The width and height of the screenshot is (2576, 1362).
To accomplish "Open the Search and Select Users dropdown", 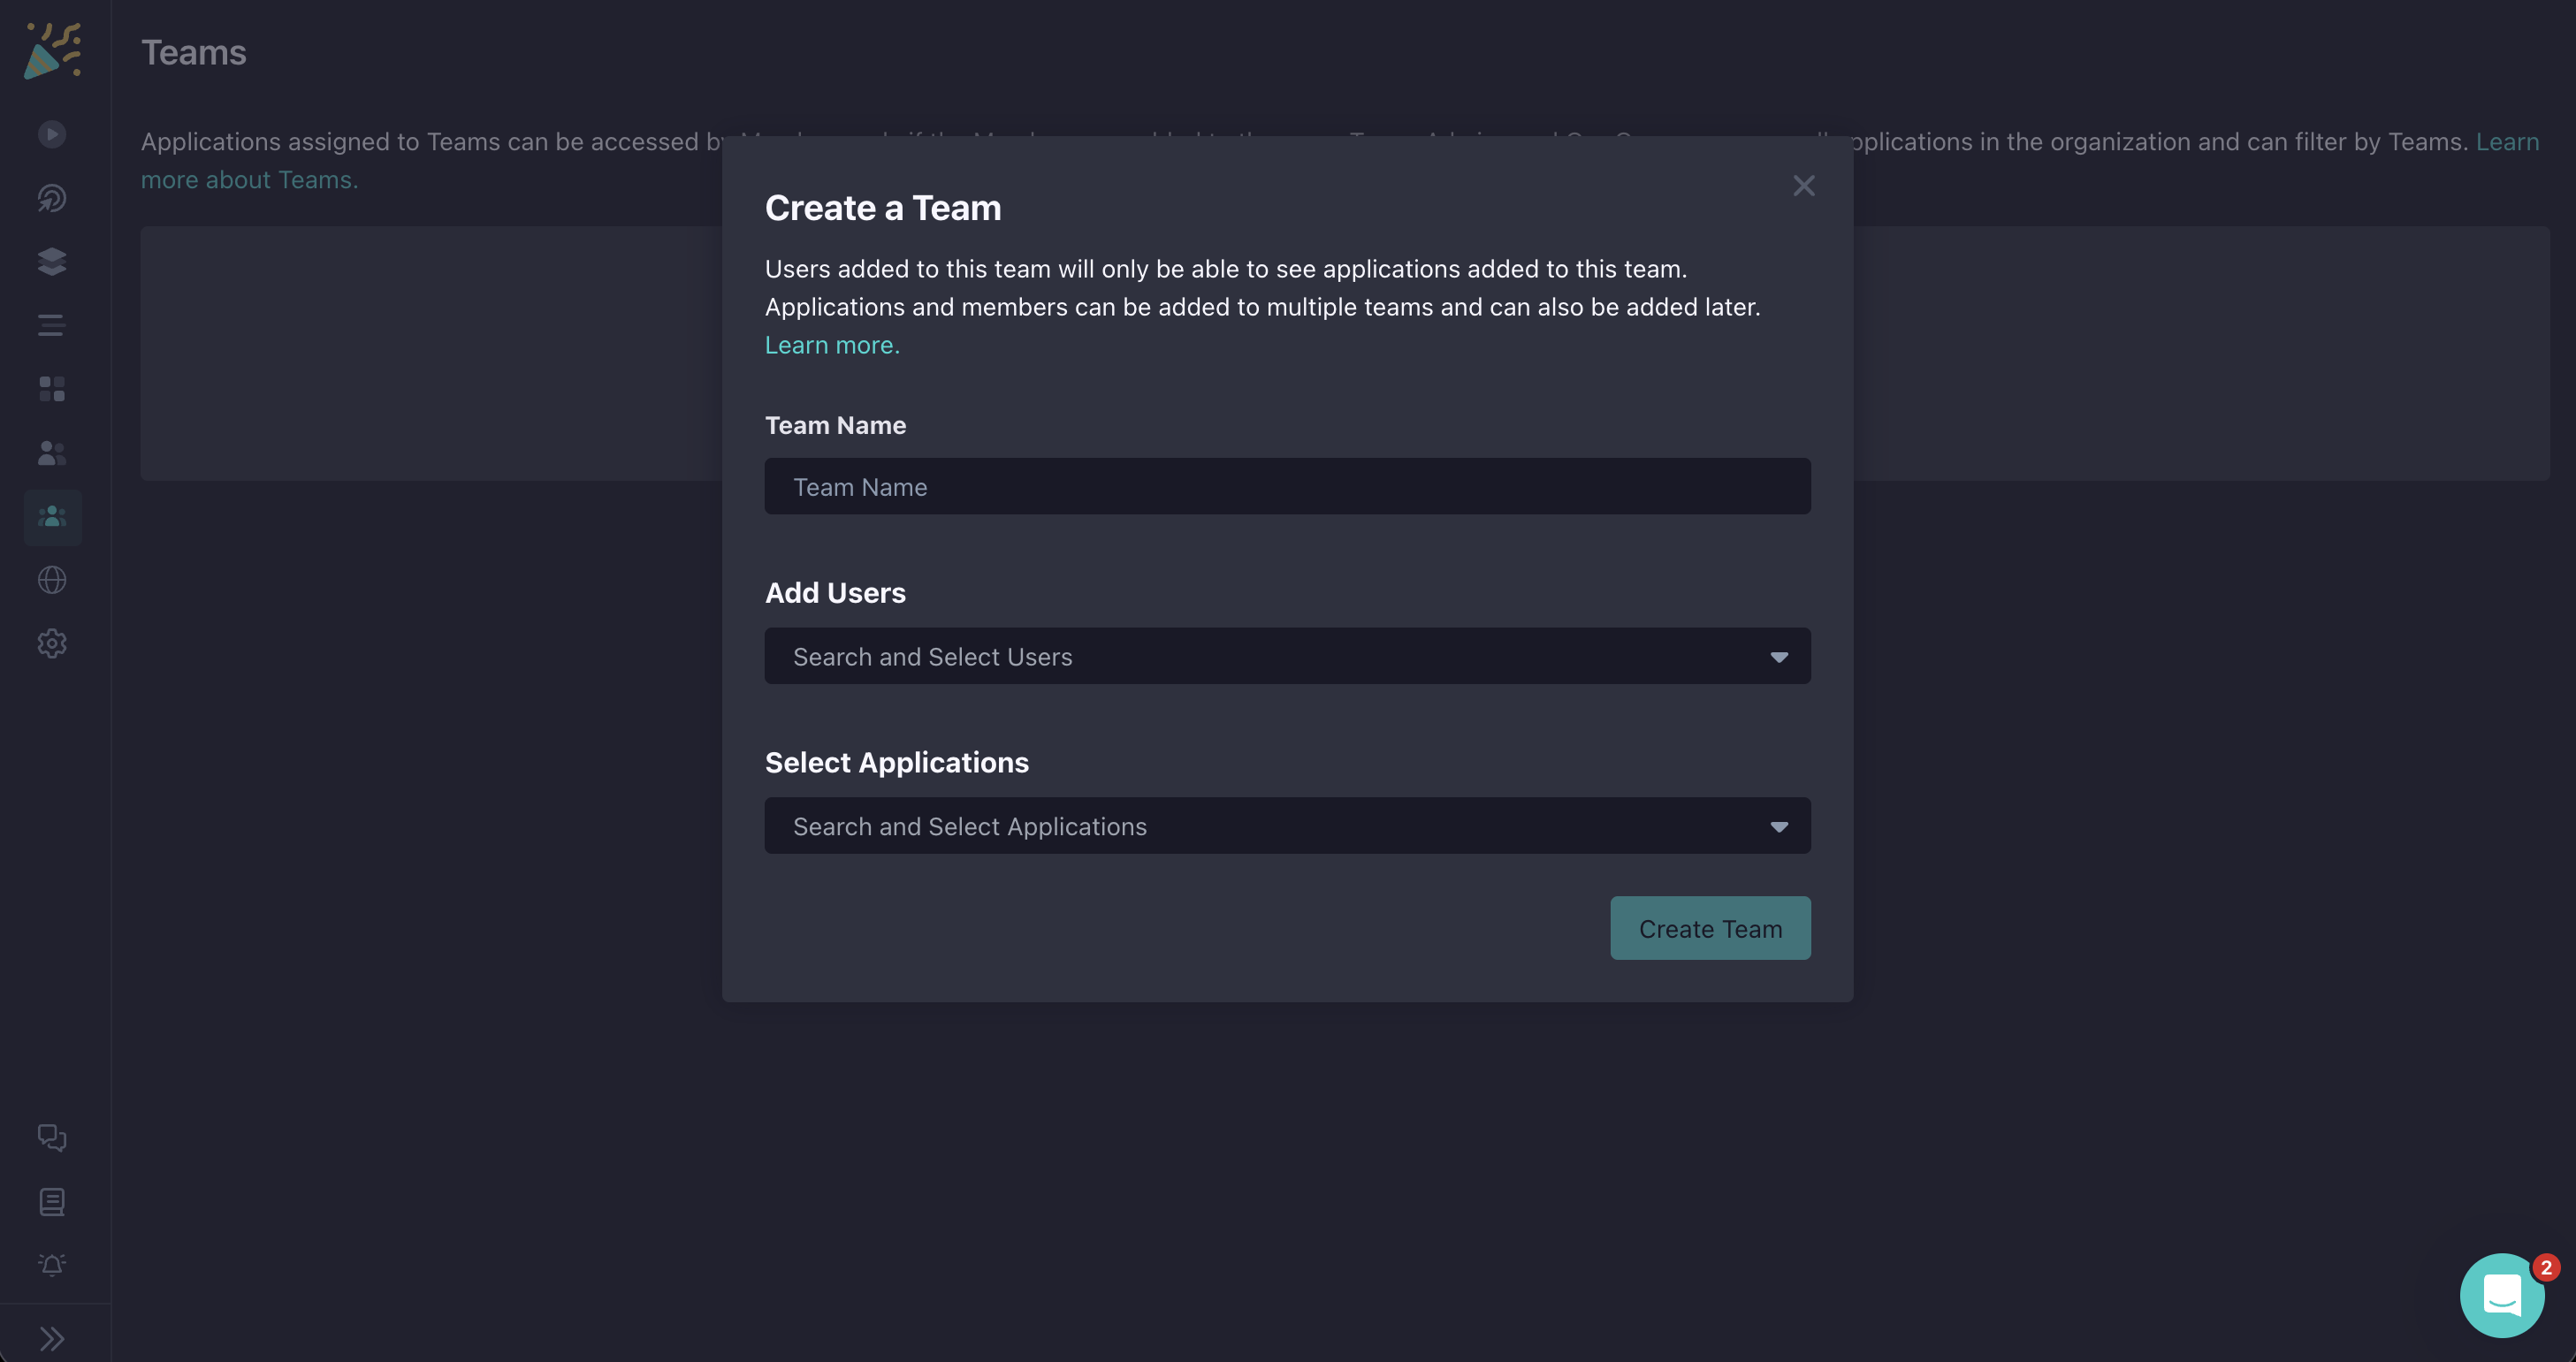I will point(1287,656).
